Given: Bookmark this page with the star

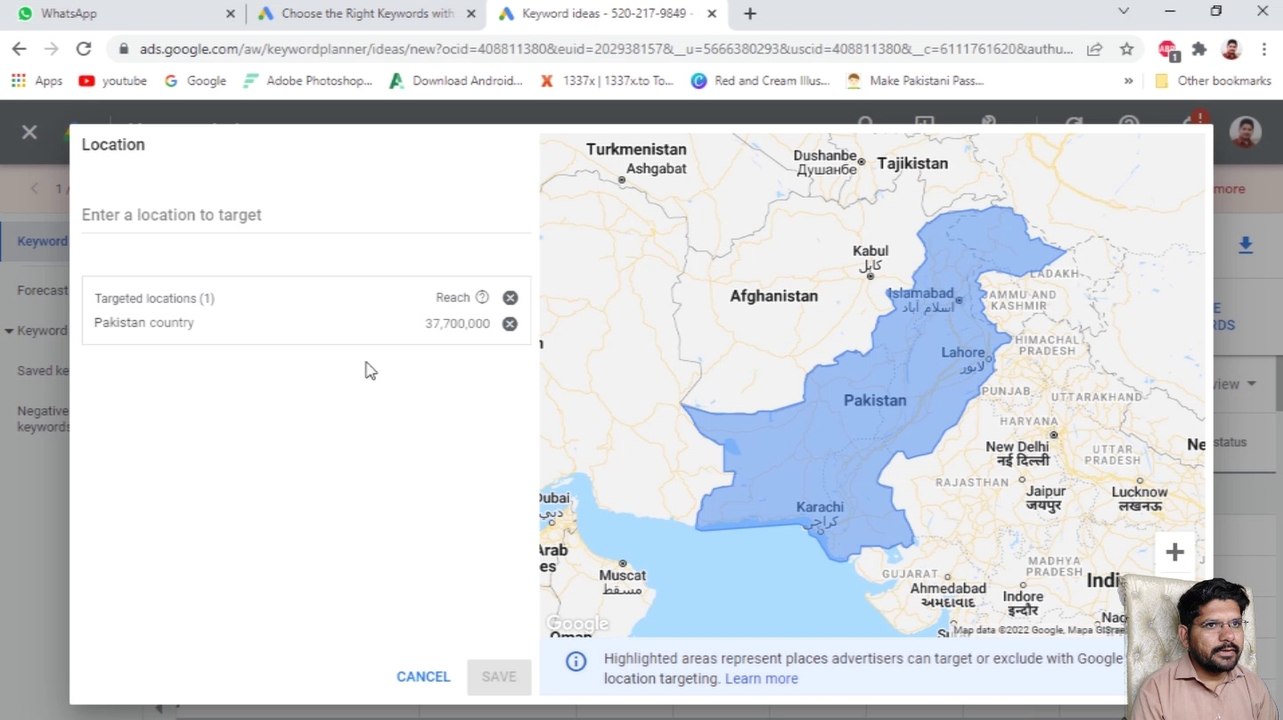Looking at the screenshot, I should click(1127, 49).
